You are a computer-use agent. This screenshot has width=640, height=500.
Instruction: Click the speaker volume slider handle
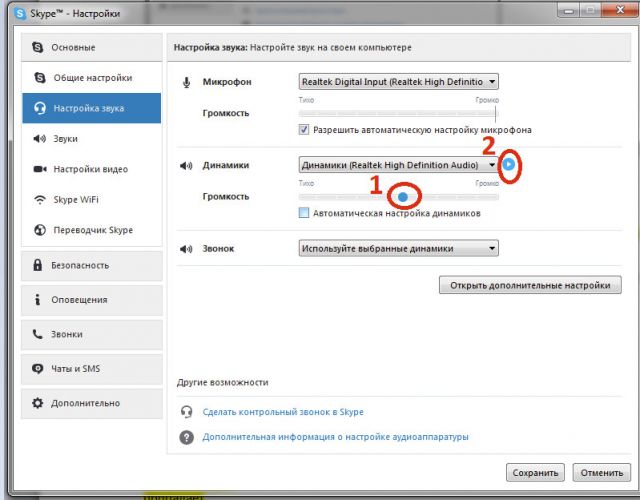(403, 197)
